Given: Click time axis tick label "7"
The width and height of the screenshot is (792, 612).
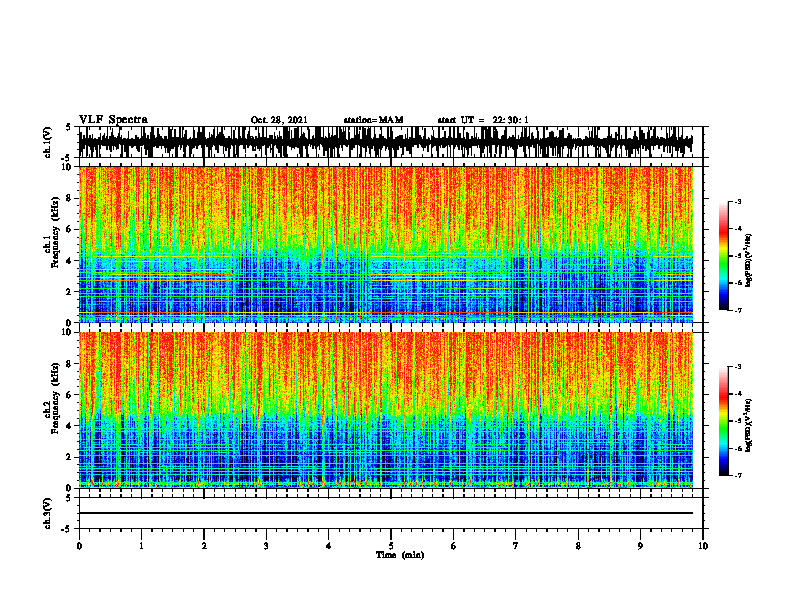Looking at the screenshot, I should click(516, 546).
